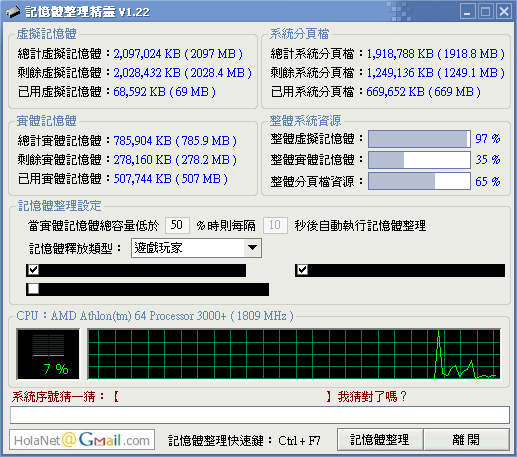
Task: Click the 記憶體整理 button
Action: (380, 440)
